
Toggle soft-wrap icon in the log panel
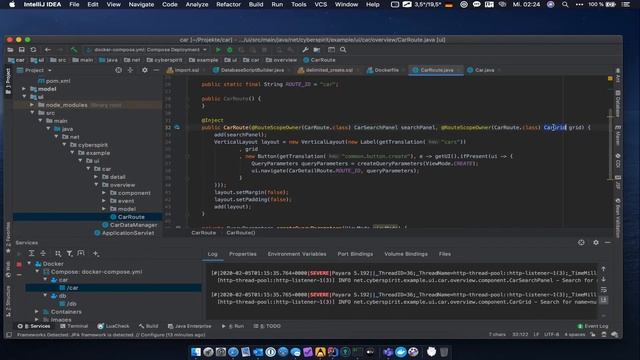604,290
